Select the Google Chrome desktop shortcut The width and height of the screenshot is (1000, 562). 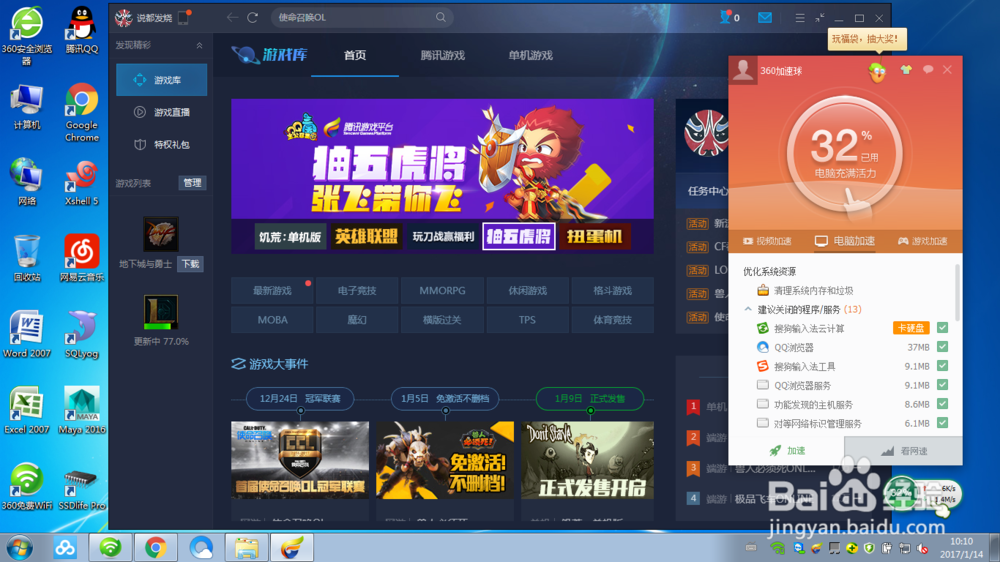pyautogui.click(x=82, y=112)
